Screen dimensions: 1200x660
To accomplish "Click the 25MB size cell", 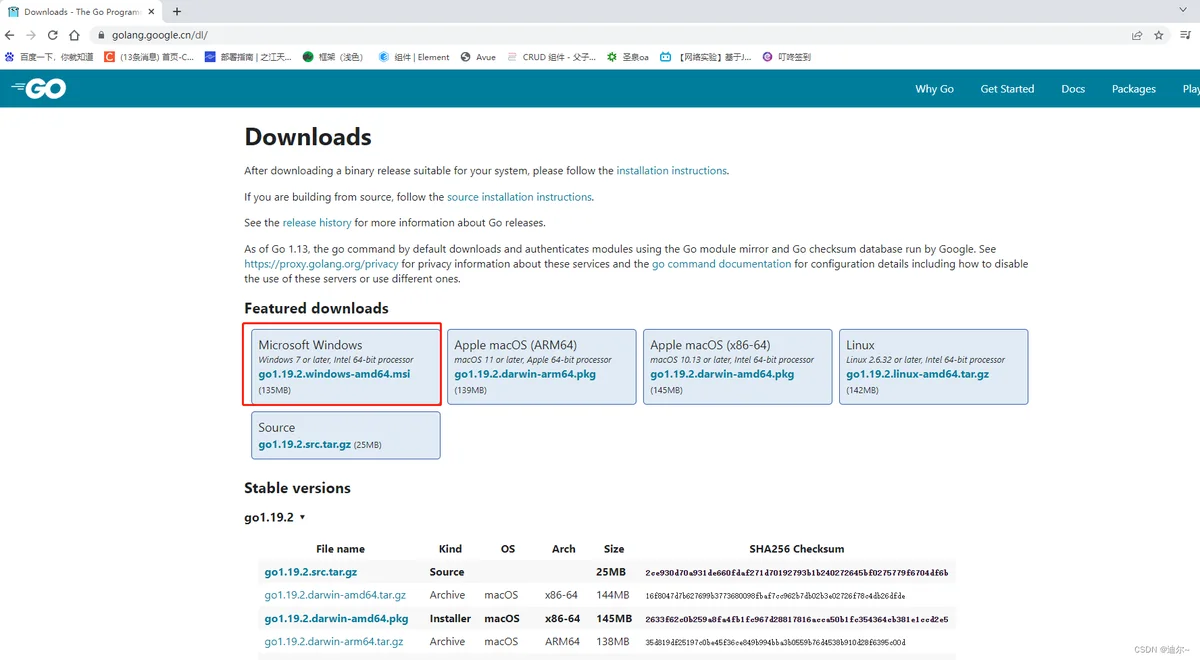I will (610, 572).
